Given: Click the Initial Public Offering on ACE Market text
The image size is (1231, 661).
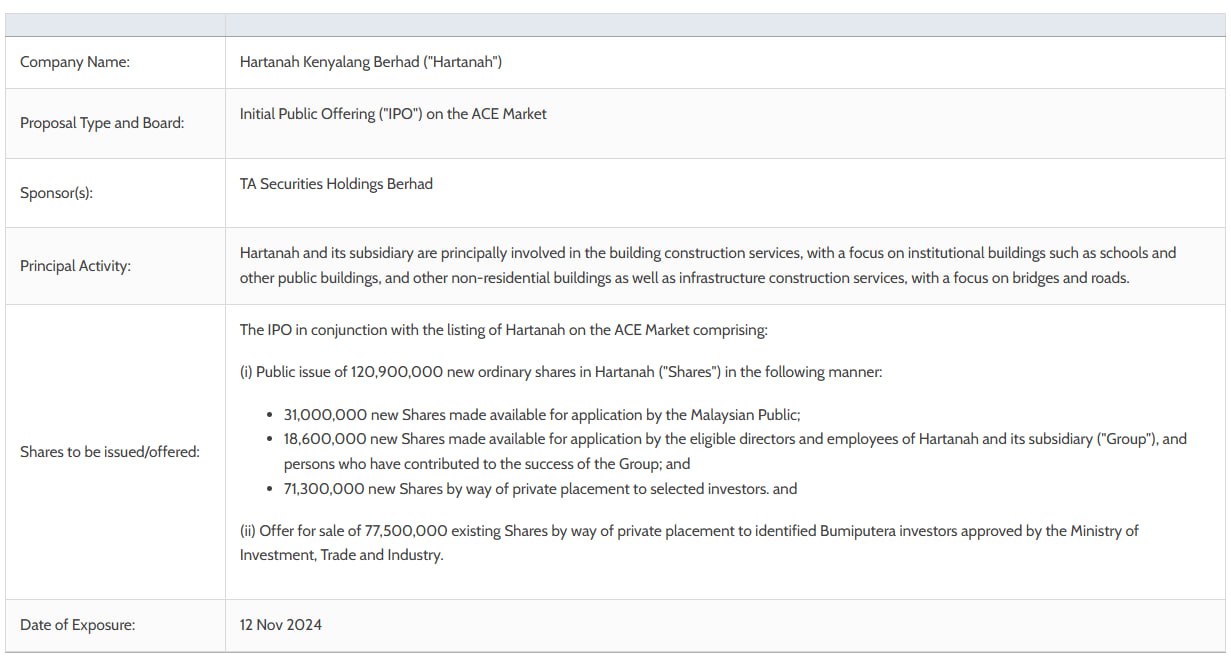Looking at the screenshot, I should click(x=393, y=114).
